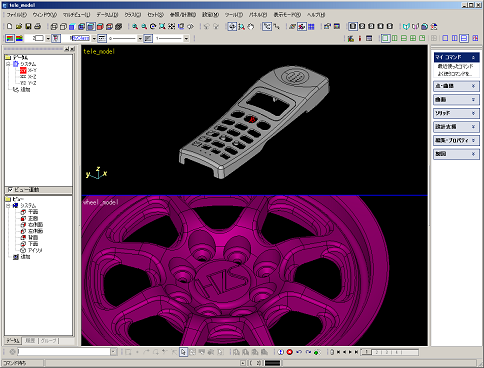The height and width of the screenshot is (368, 484).
Task: Toggle the ビュー連動 checkbox
Action: point(10,190)
